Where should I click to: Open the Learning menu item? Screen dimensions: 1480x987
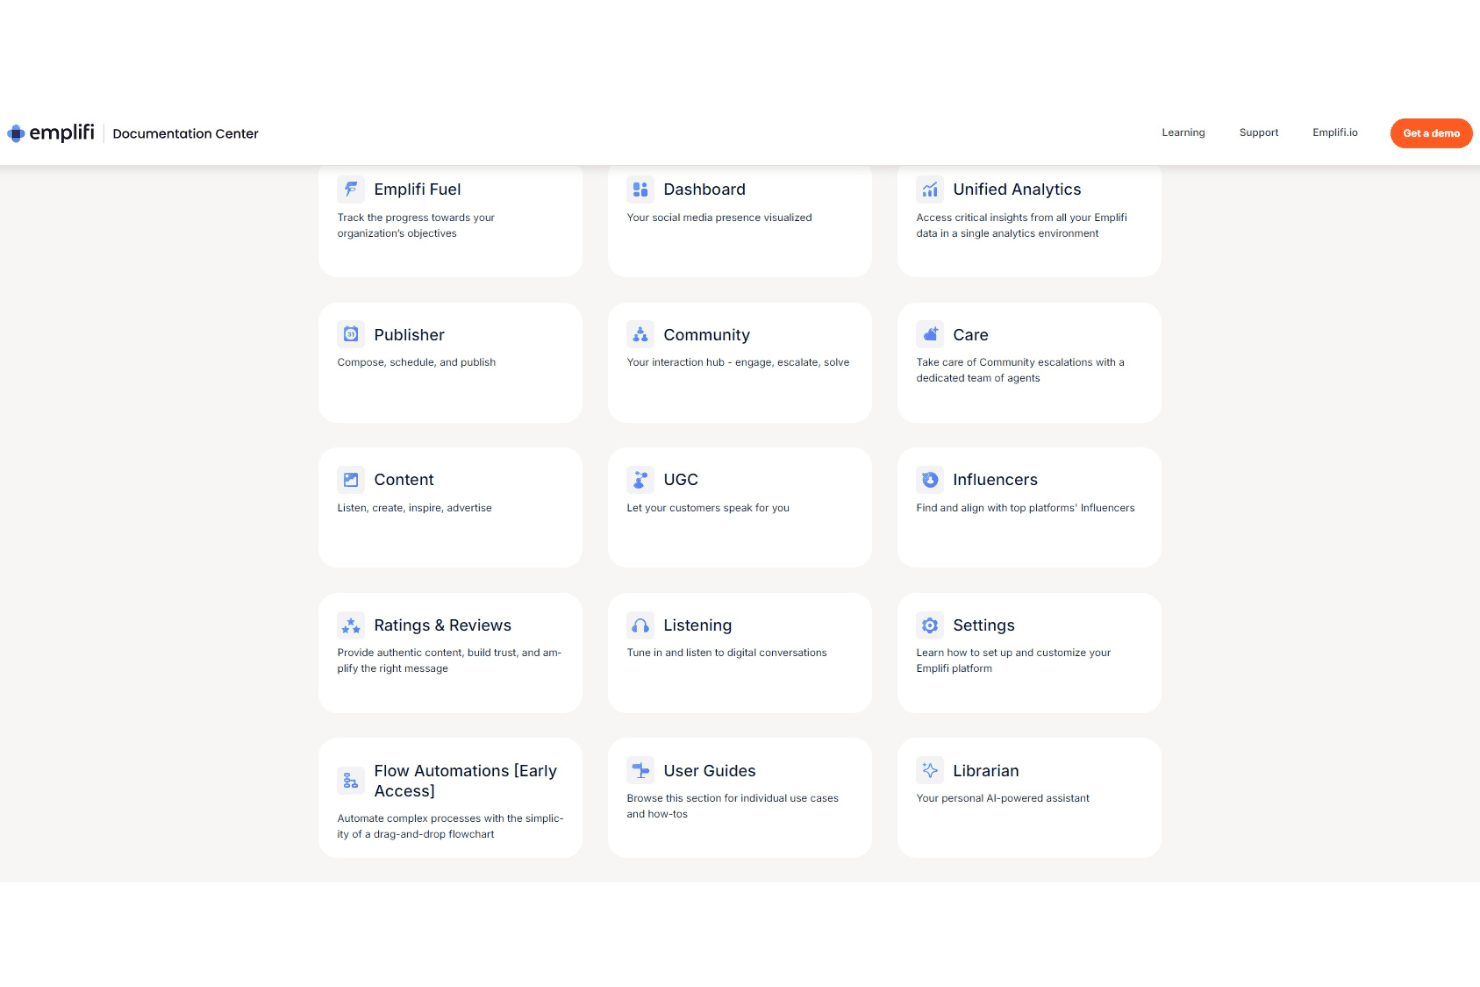point(1183,133)
